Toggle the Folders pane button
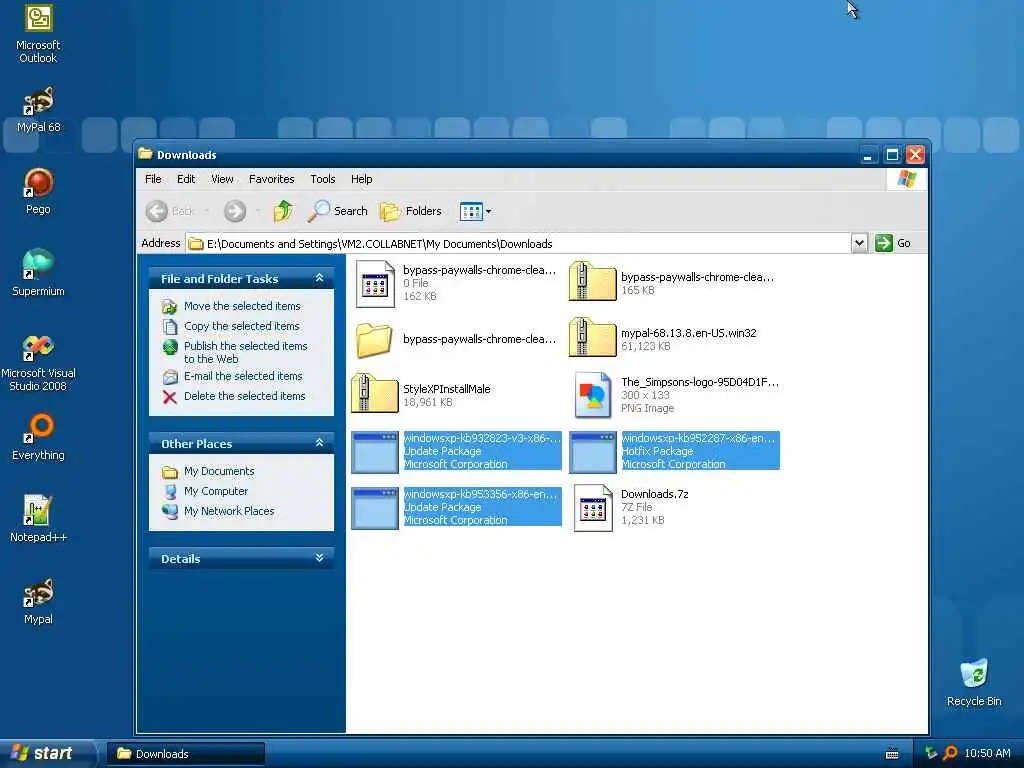This screenshot has width=1024, height=768. pyautogui.click(x=411, y=211)
